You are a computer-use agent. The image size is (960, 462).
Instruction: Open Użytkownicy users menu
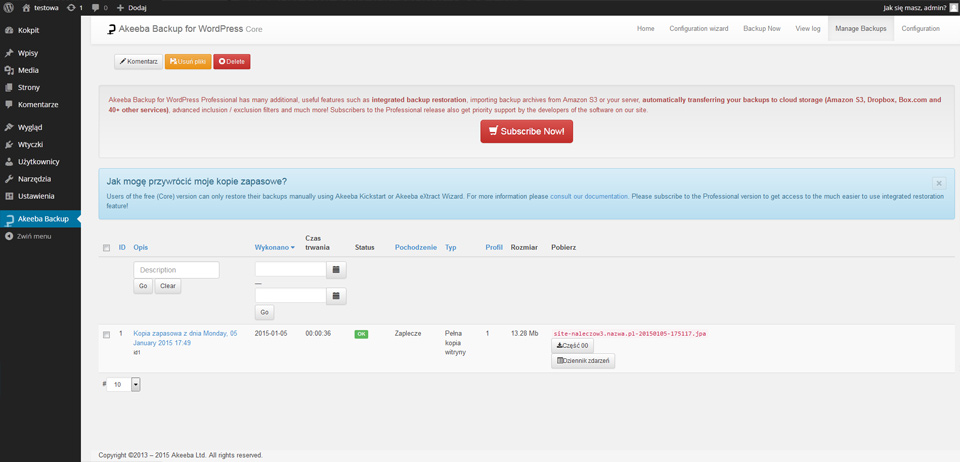point(40,162)
